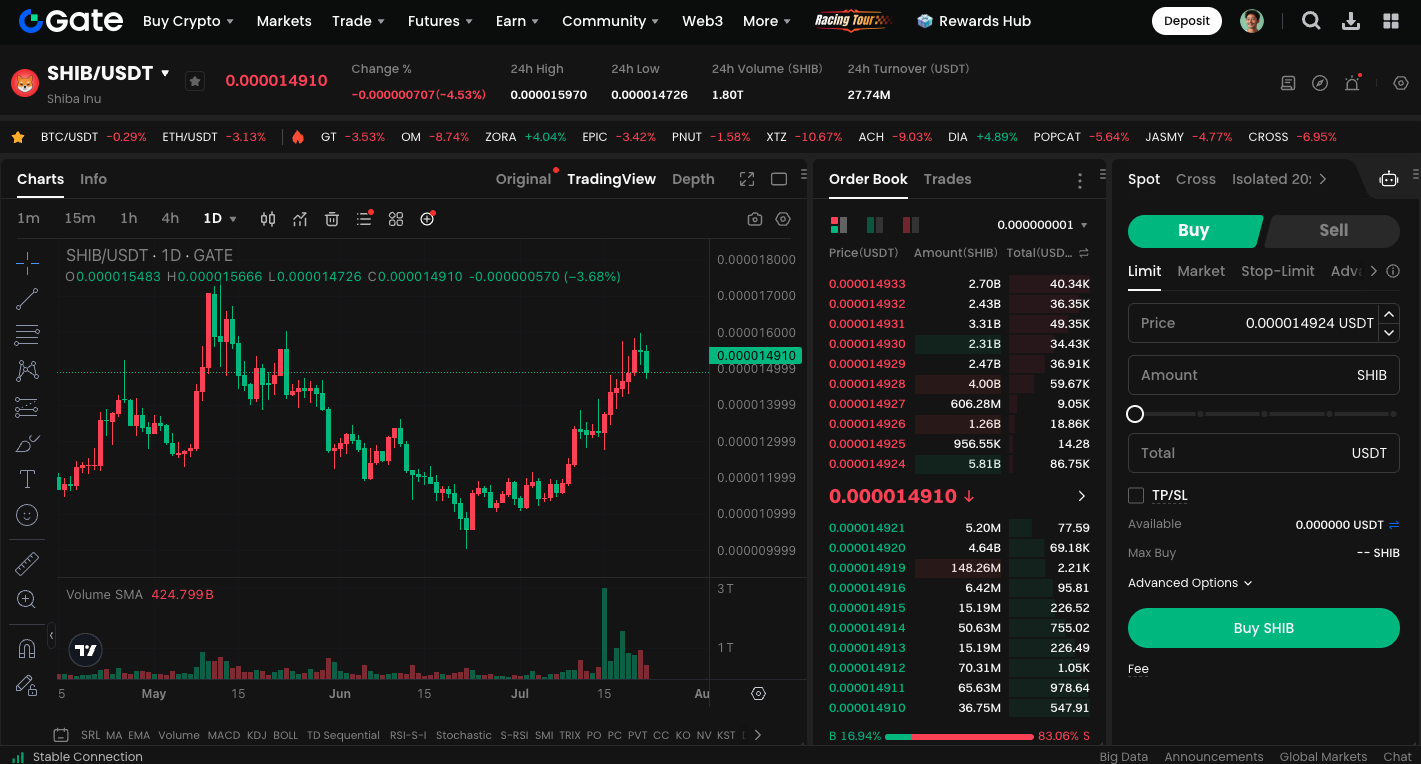Image resolution: width=1421 pixels, height=764 pixels.
Task: Show both buy and sell orders view
Action: coord(838,225)
